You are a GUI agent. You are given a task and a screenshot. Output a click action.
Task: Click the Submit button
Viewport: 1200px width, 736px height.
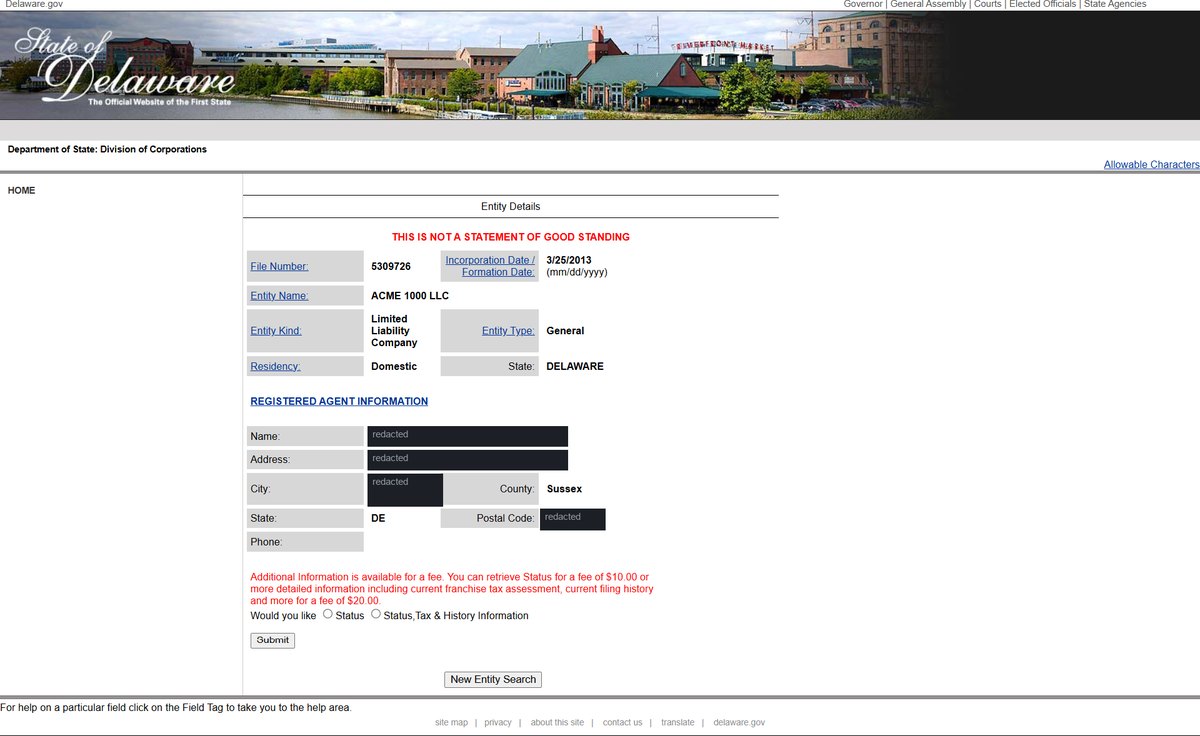coord(272,640)
